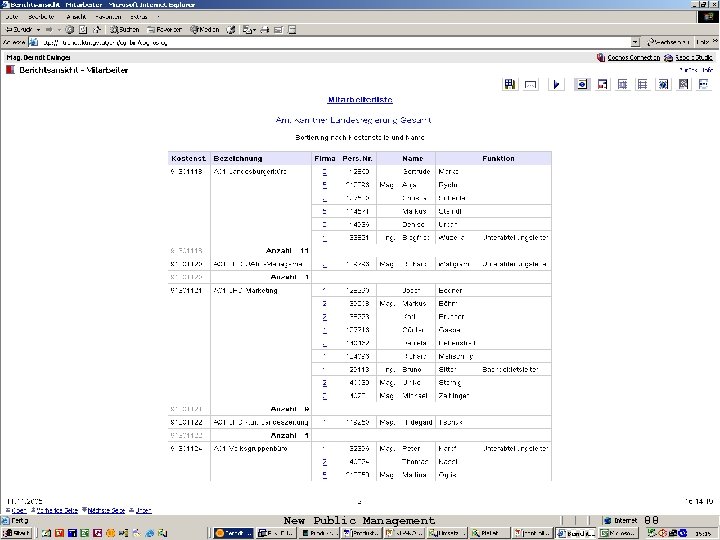720x540 pixels.
Task: Click the IE Zurück back button
Action: pyautogui.click(x=19, y=29)
